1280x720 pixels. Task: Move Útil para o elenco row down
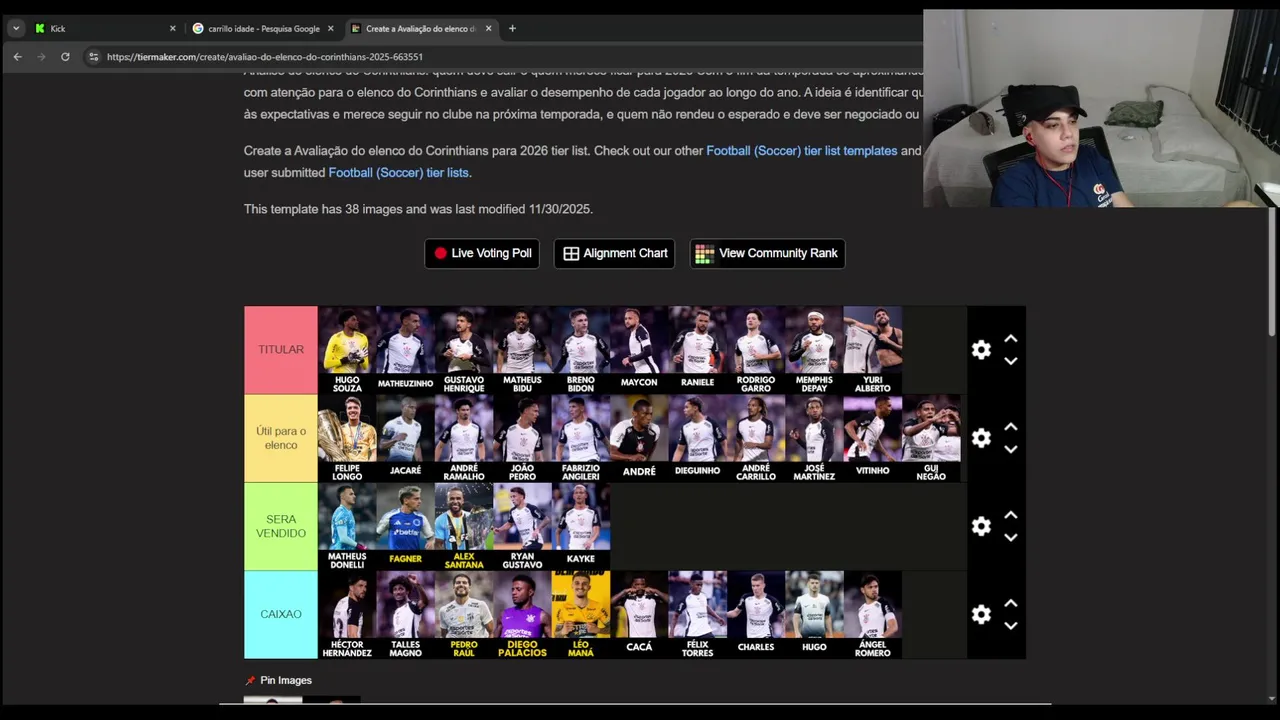pos(1010,449)
